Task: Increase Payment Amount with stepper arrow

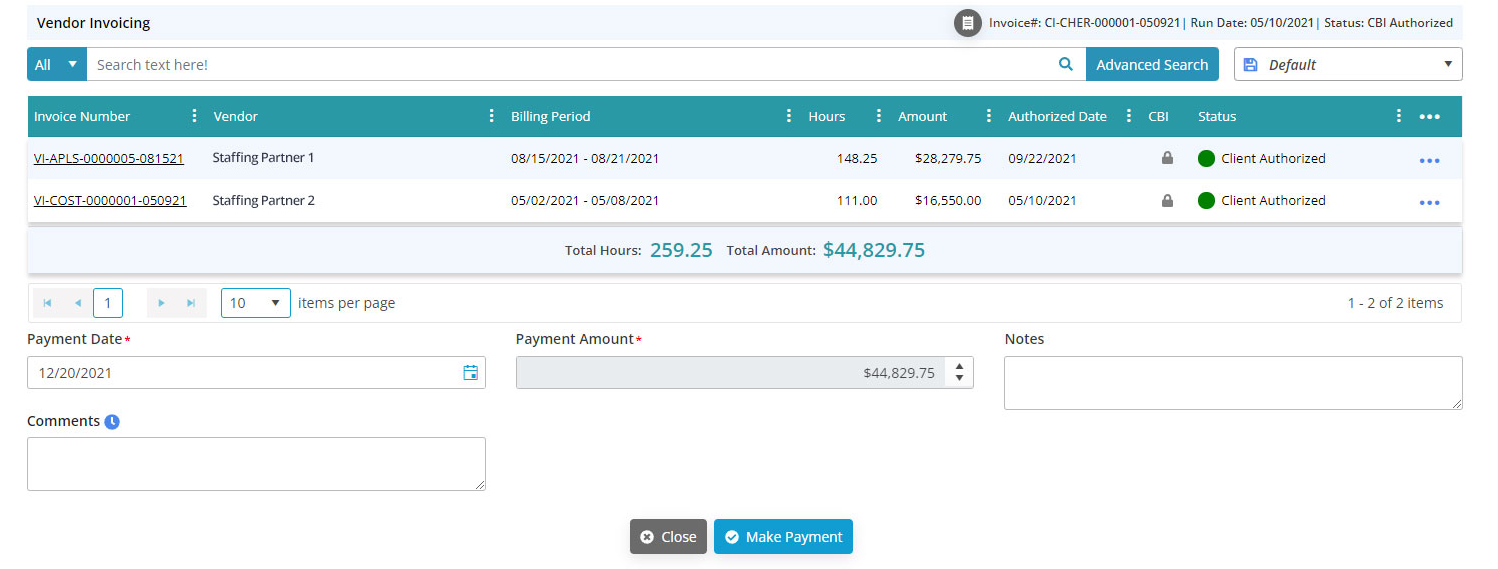Action: [x=959, y=367]
